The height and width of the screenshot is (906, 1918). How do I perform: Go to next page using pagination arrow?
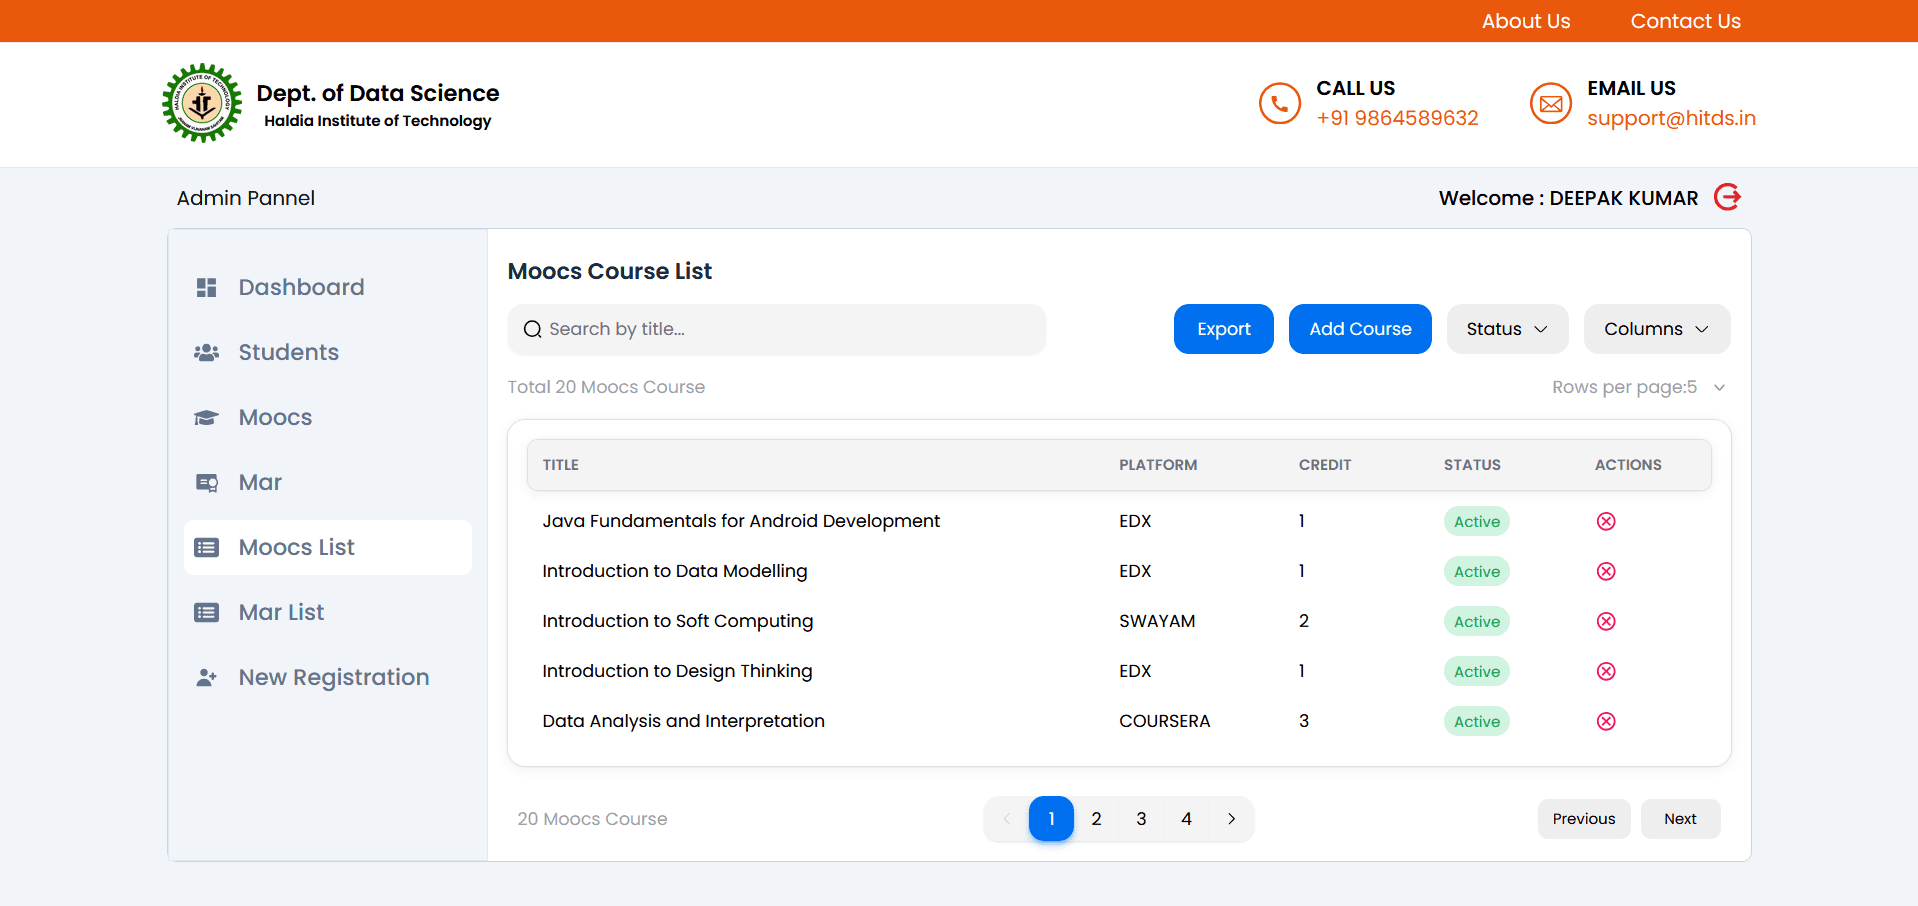[x=1231, y=819]
